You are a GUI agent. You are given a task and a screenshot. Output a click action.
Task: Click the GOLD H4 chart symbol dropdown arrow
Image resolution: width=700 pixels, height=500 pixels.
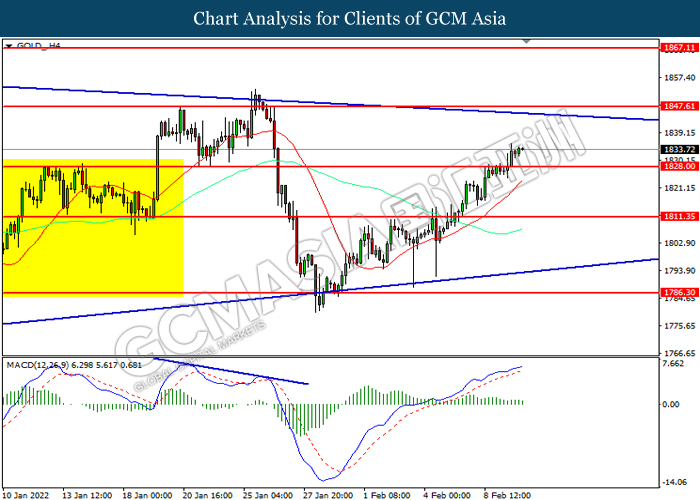tap(8, 46)
